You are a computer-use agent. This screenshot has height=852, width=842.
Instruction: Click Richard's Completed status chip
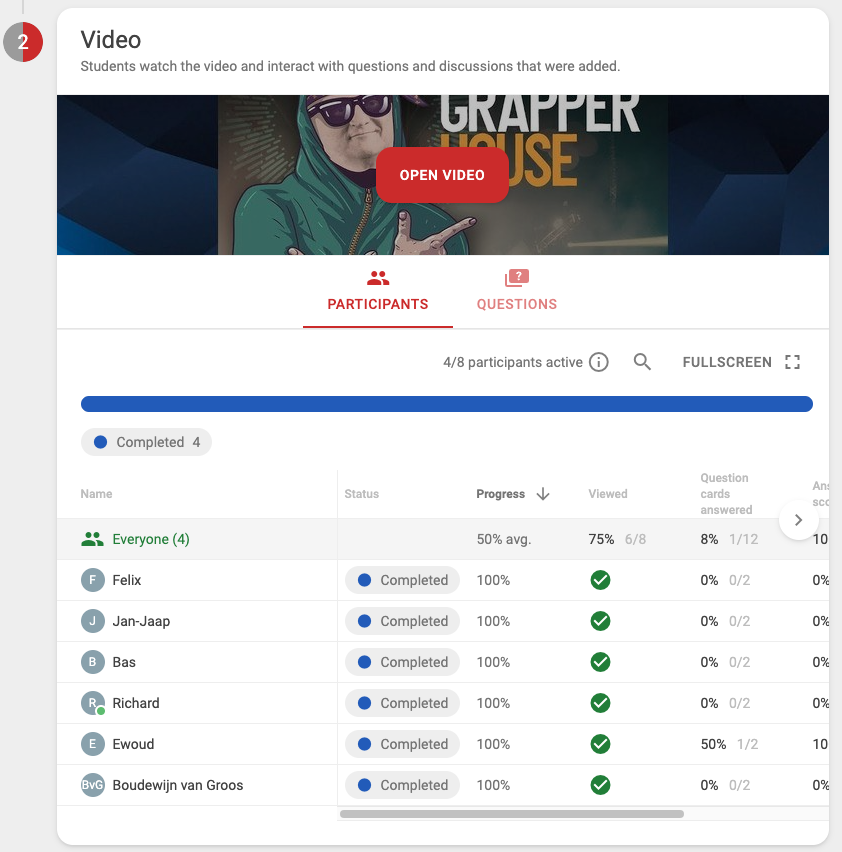pyautogui.click(x=403, y=703)
